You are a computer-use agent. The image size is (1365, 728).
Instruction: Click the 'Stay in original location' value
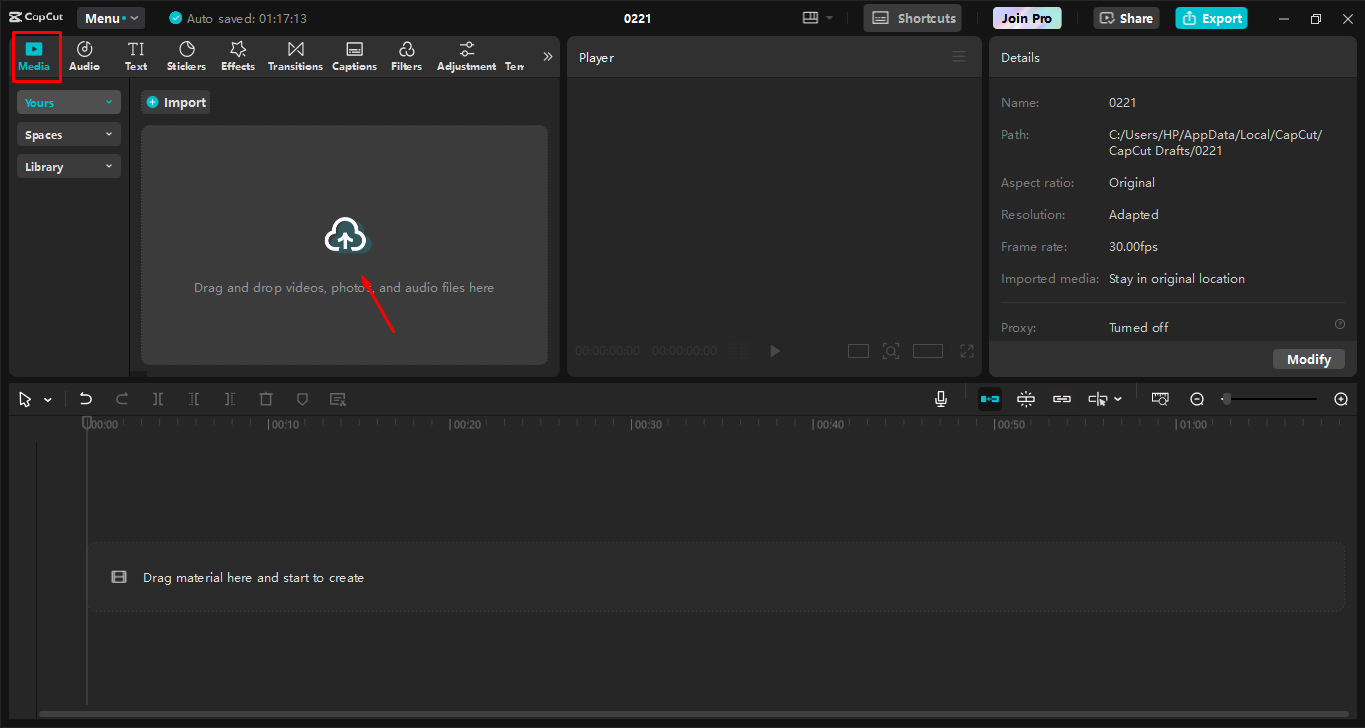(x=1177, y=278)
